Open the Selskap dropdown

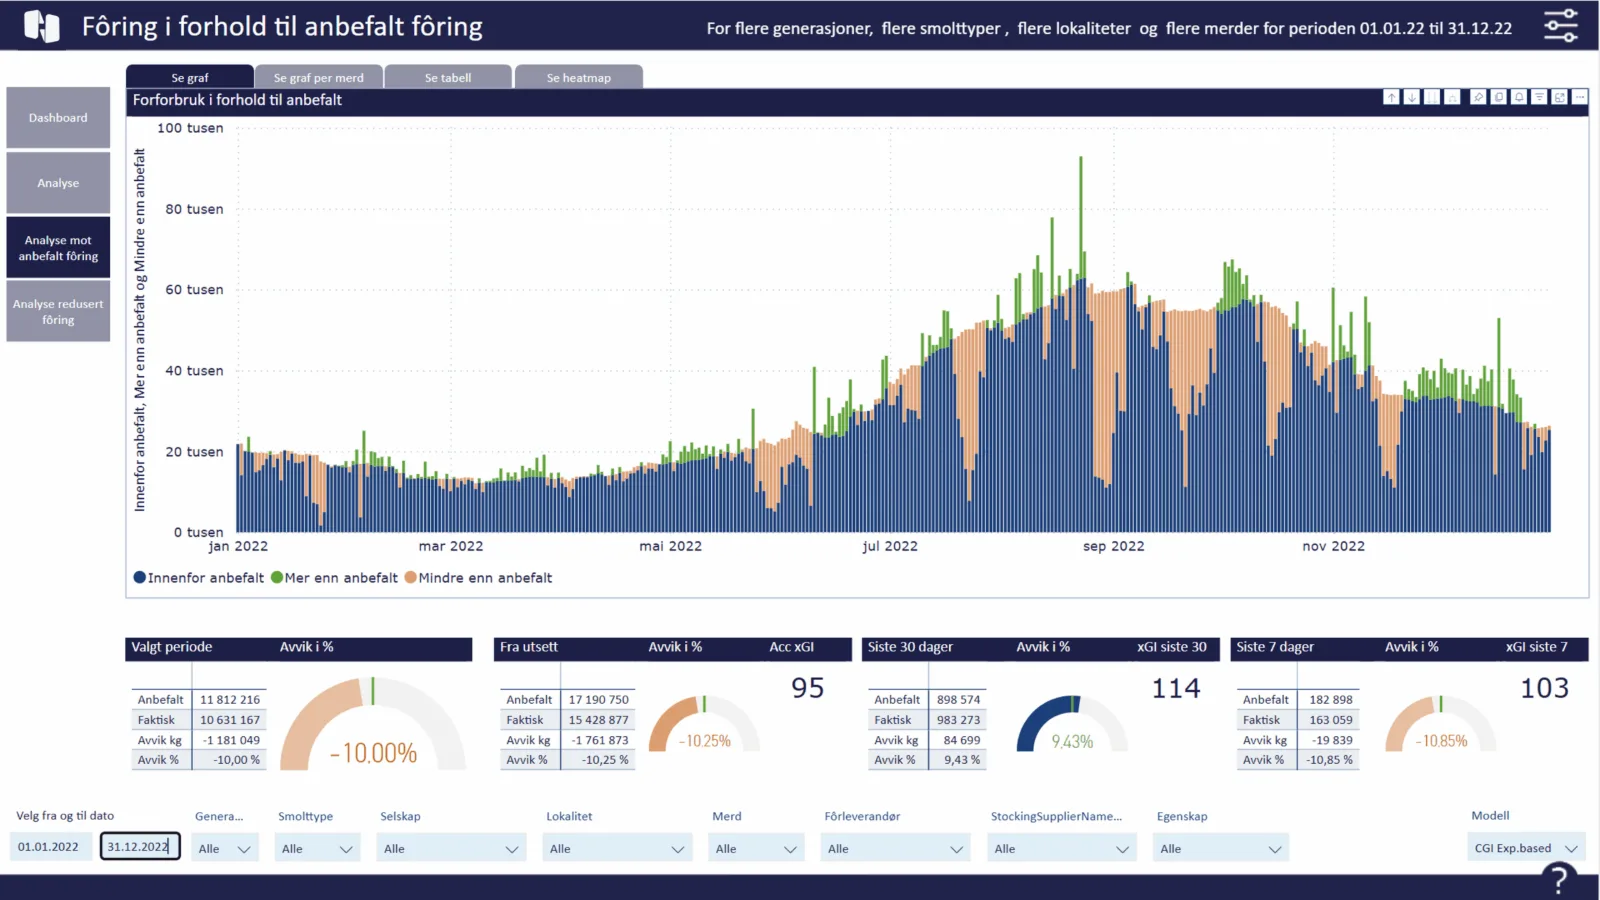click(x=452, y=849)
